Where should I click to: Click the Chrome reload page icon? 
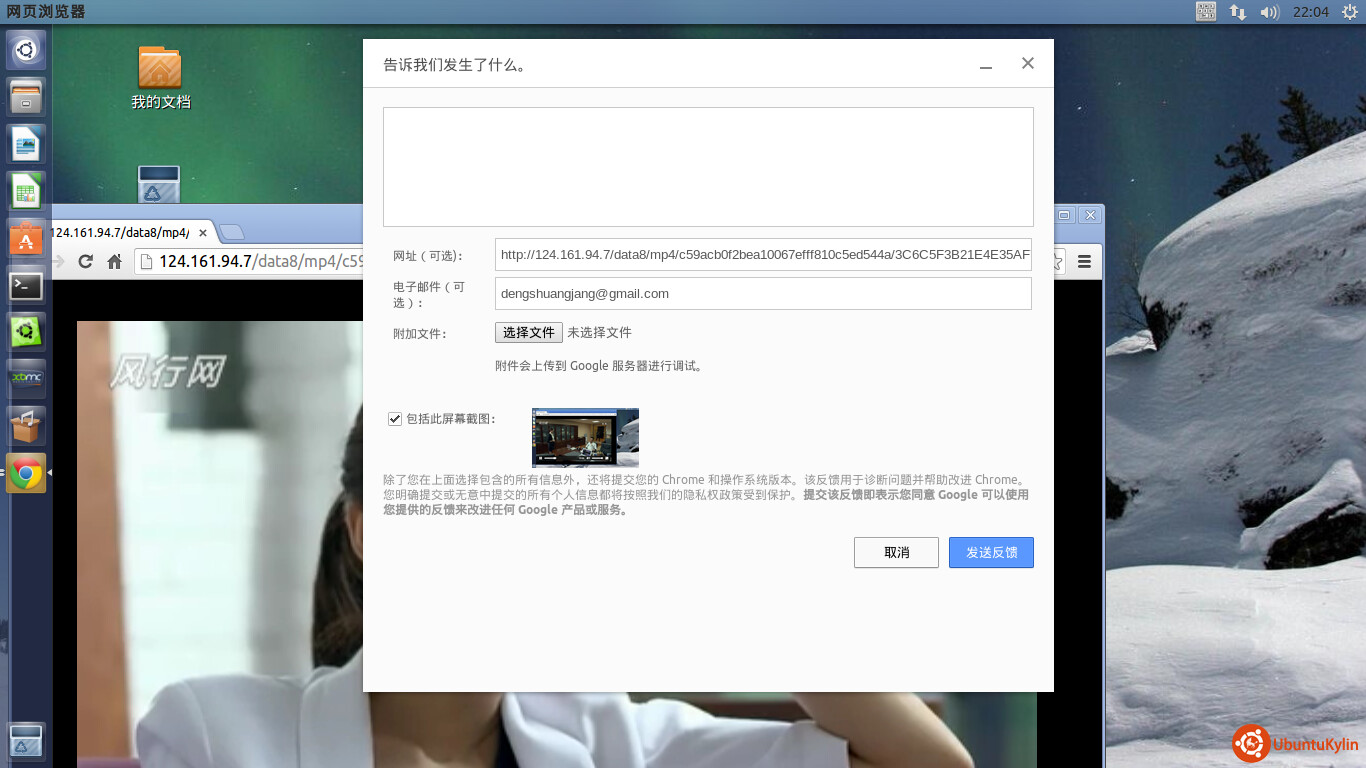(85, 262)
